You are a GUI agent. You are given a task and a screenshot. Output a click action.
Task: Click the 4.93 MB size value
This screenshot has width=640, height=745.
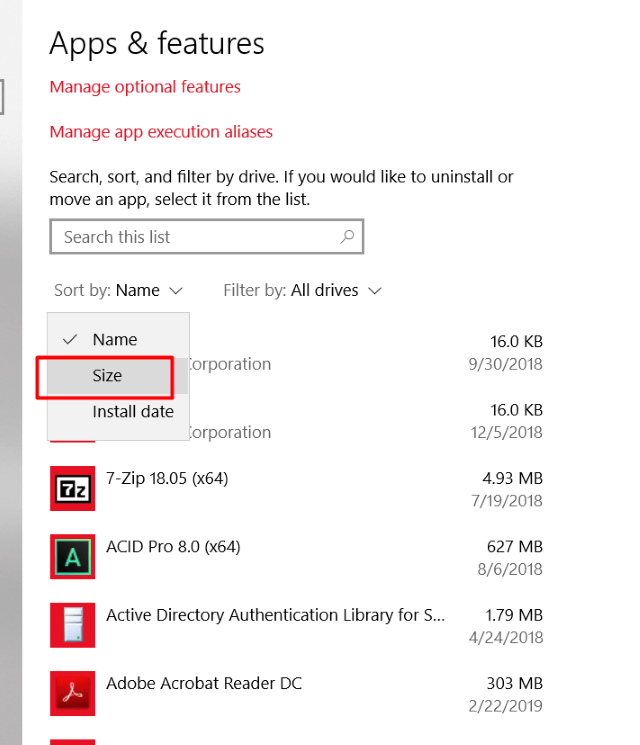[x=513, y=478]
